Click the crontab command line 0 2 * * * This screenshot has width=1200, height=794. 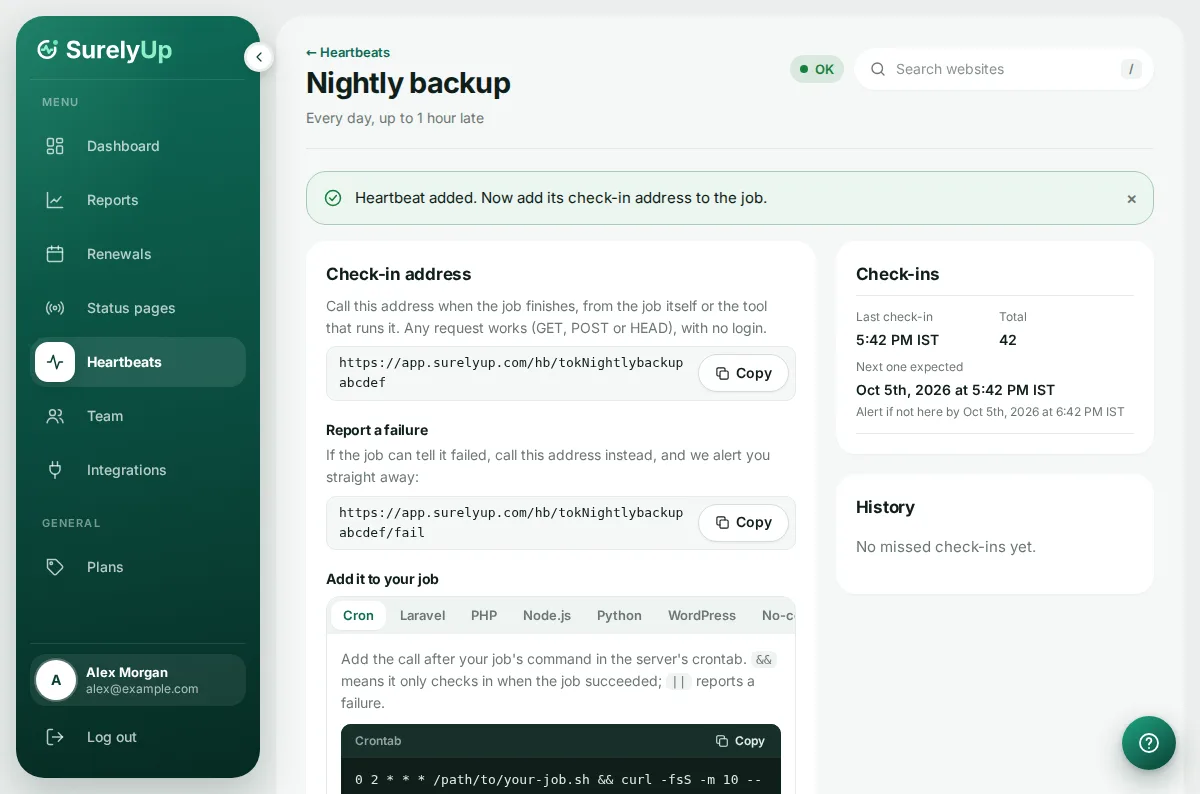click(x=560, y=779)
